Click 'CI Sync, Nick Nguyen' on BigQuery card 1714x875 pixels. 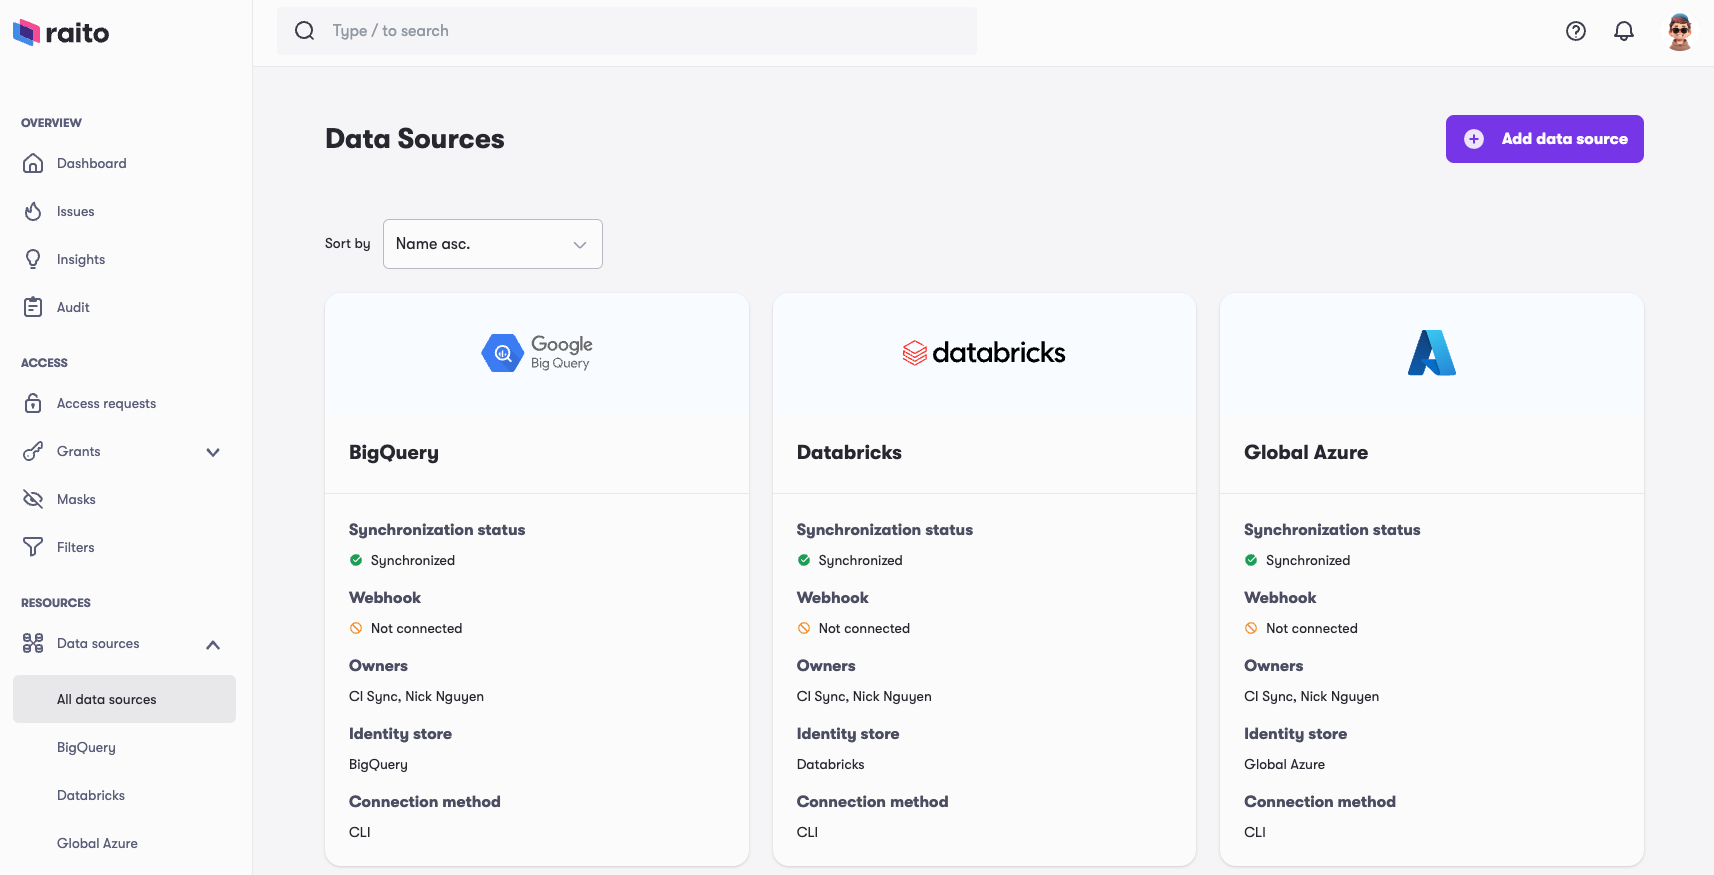(416, 696)
